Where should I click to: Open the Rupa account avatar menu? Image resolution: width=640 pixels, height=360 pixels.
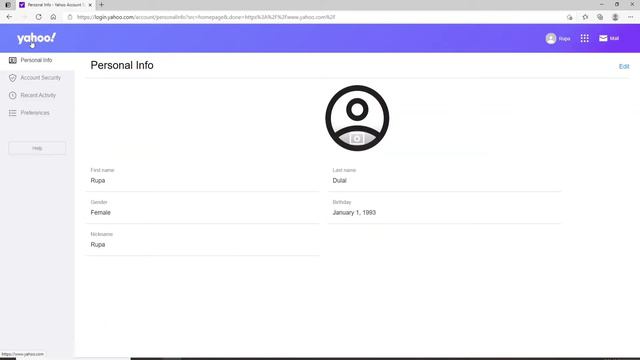[x=551, y=38]
